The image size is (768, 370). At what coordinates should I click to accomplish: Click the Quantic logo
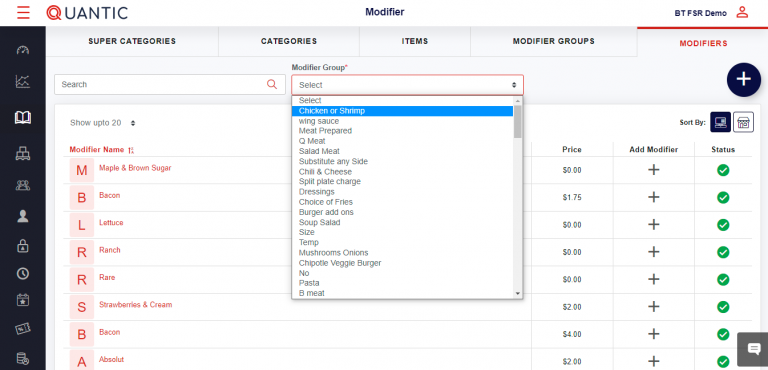(x=87, y=13)
